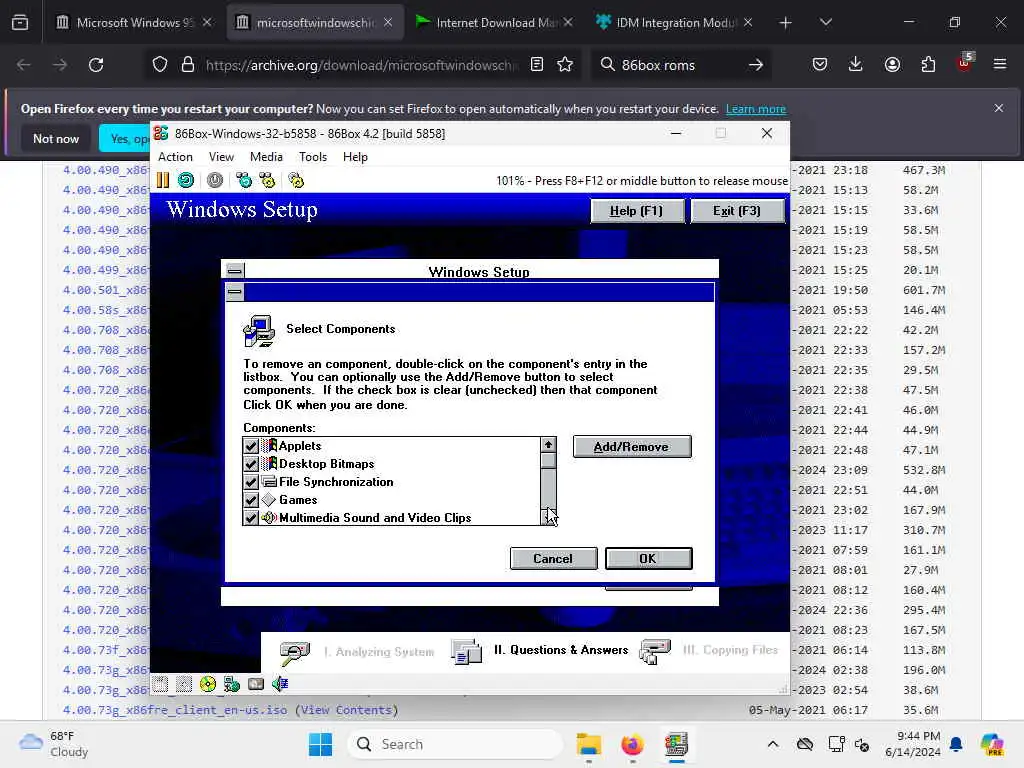Uncheck the Desktop Bitmaps checkbox
The width and height of the screenshot is (1024, 768).
pyautogui.click(x=251, y=464)
